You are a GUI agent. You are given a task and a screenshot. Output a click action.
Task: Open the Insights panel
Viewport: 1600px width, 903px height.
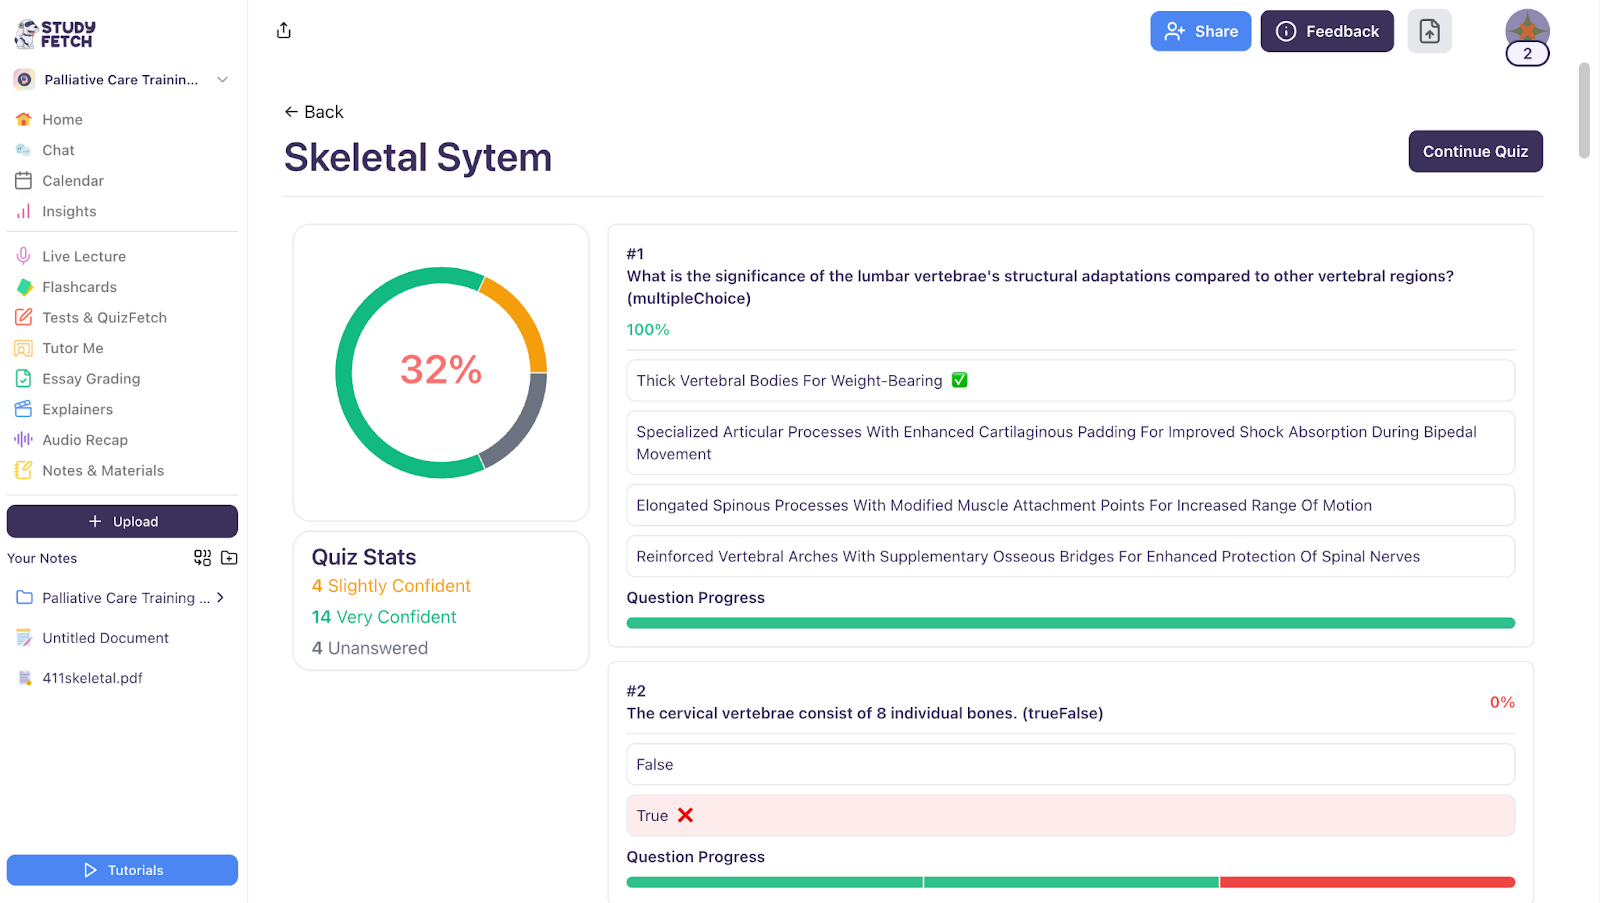(69, 211)
